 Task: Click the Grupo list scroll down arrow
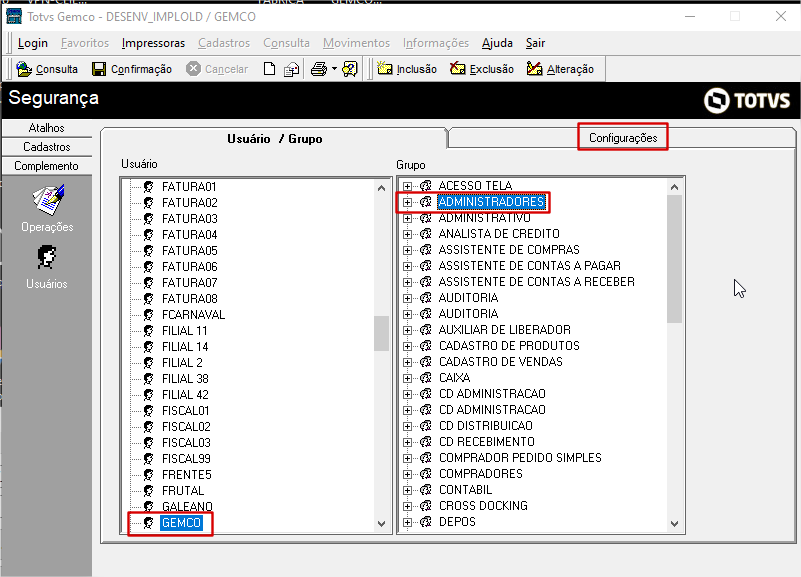point(674,523)
